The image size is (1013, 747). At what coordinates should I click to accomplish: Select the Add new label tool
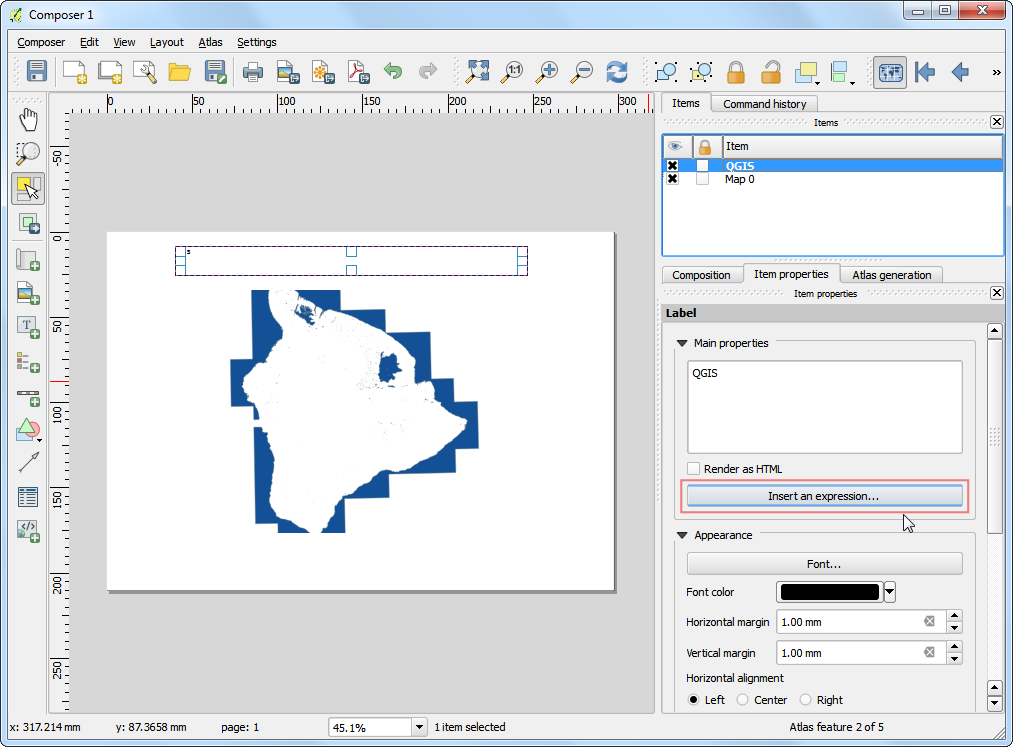tap(28, 326)
